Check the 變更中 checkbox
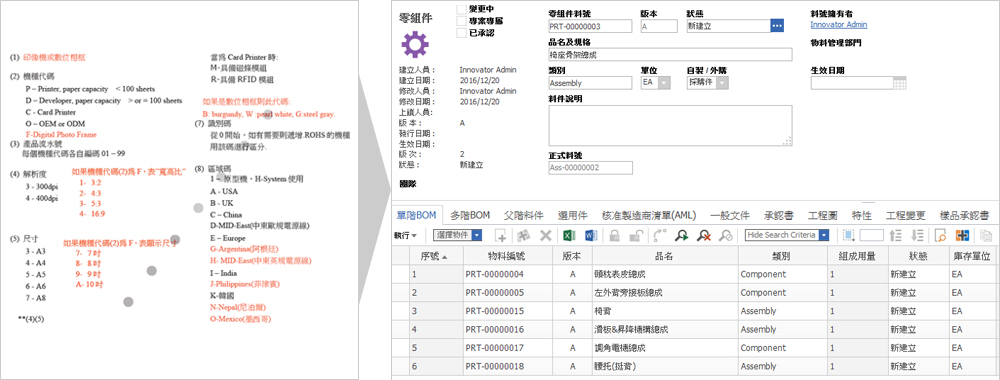 [462, 10]
